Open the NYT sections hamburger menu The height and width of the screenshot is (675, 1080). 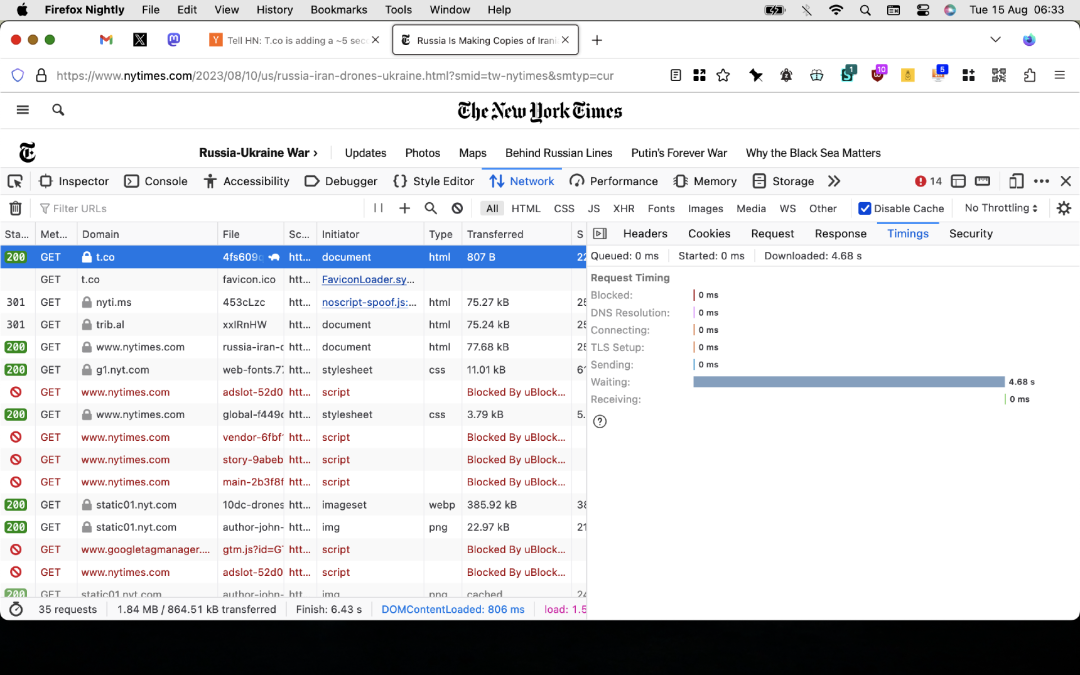(x=23, y=110)
